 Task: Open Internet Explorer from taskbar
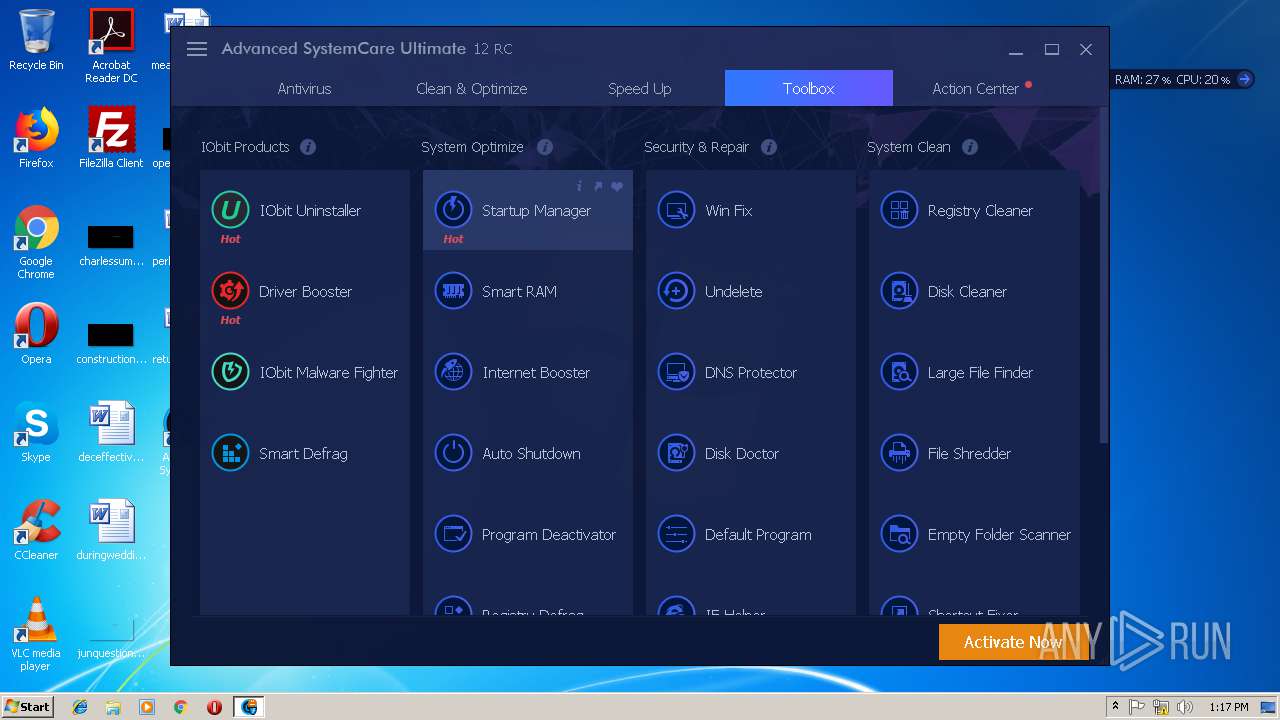(x=80, y=707)
